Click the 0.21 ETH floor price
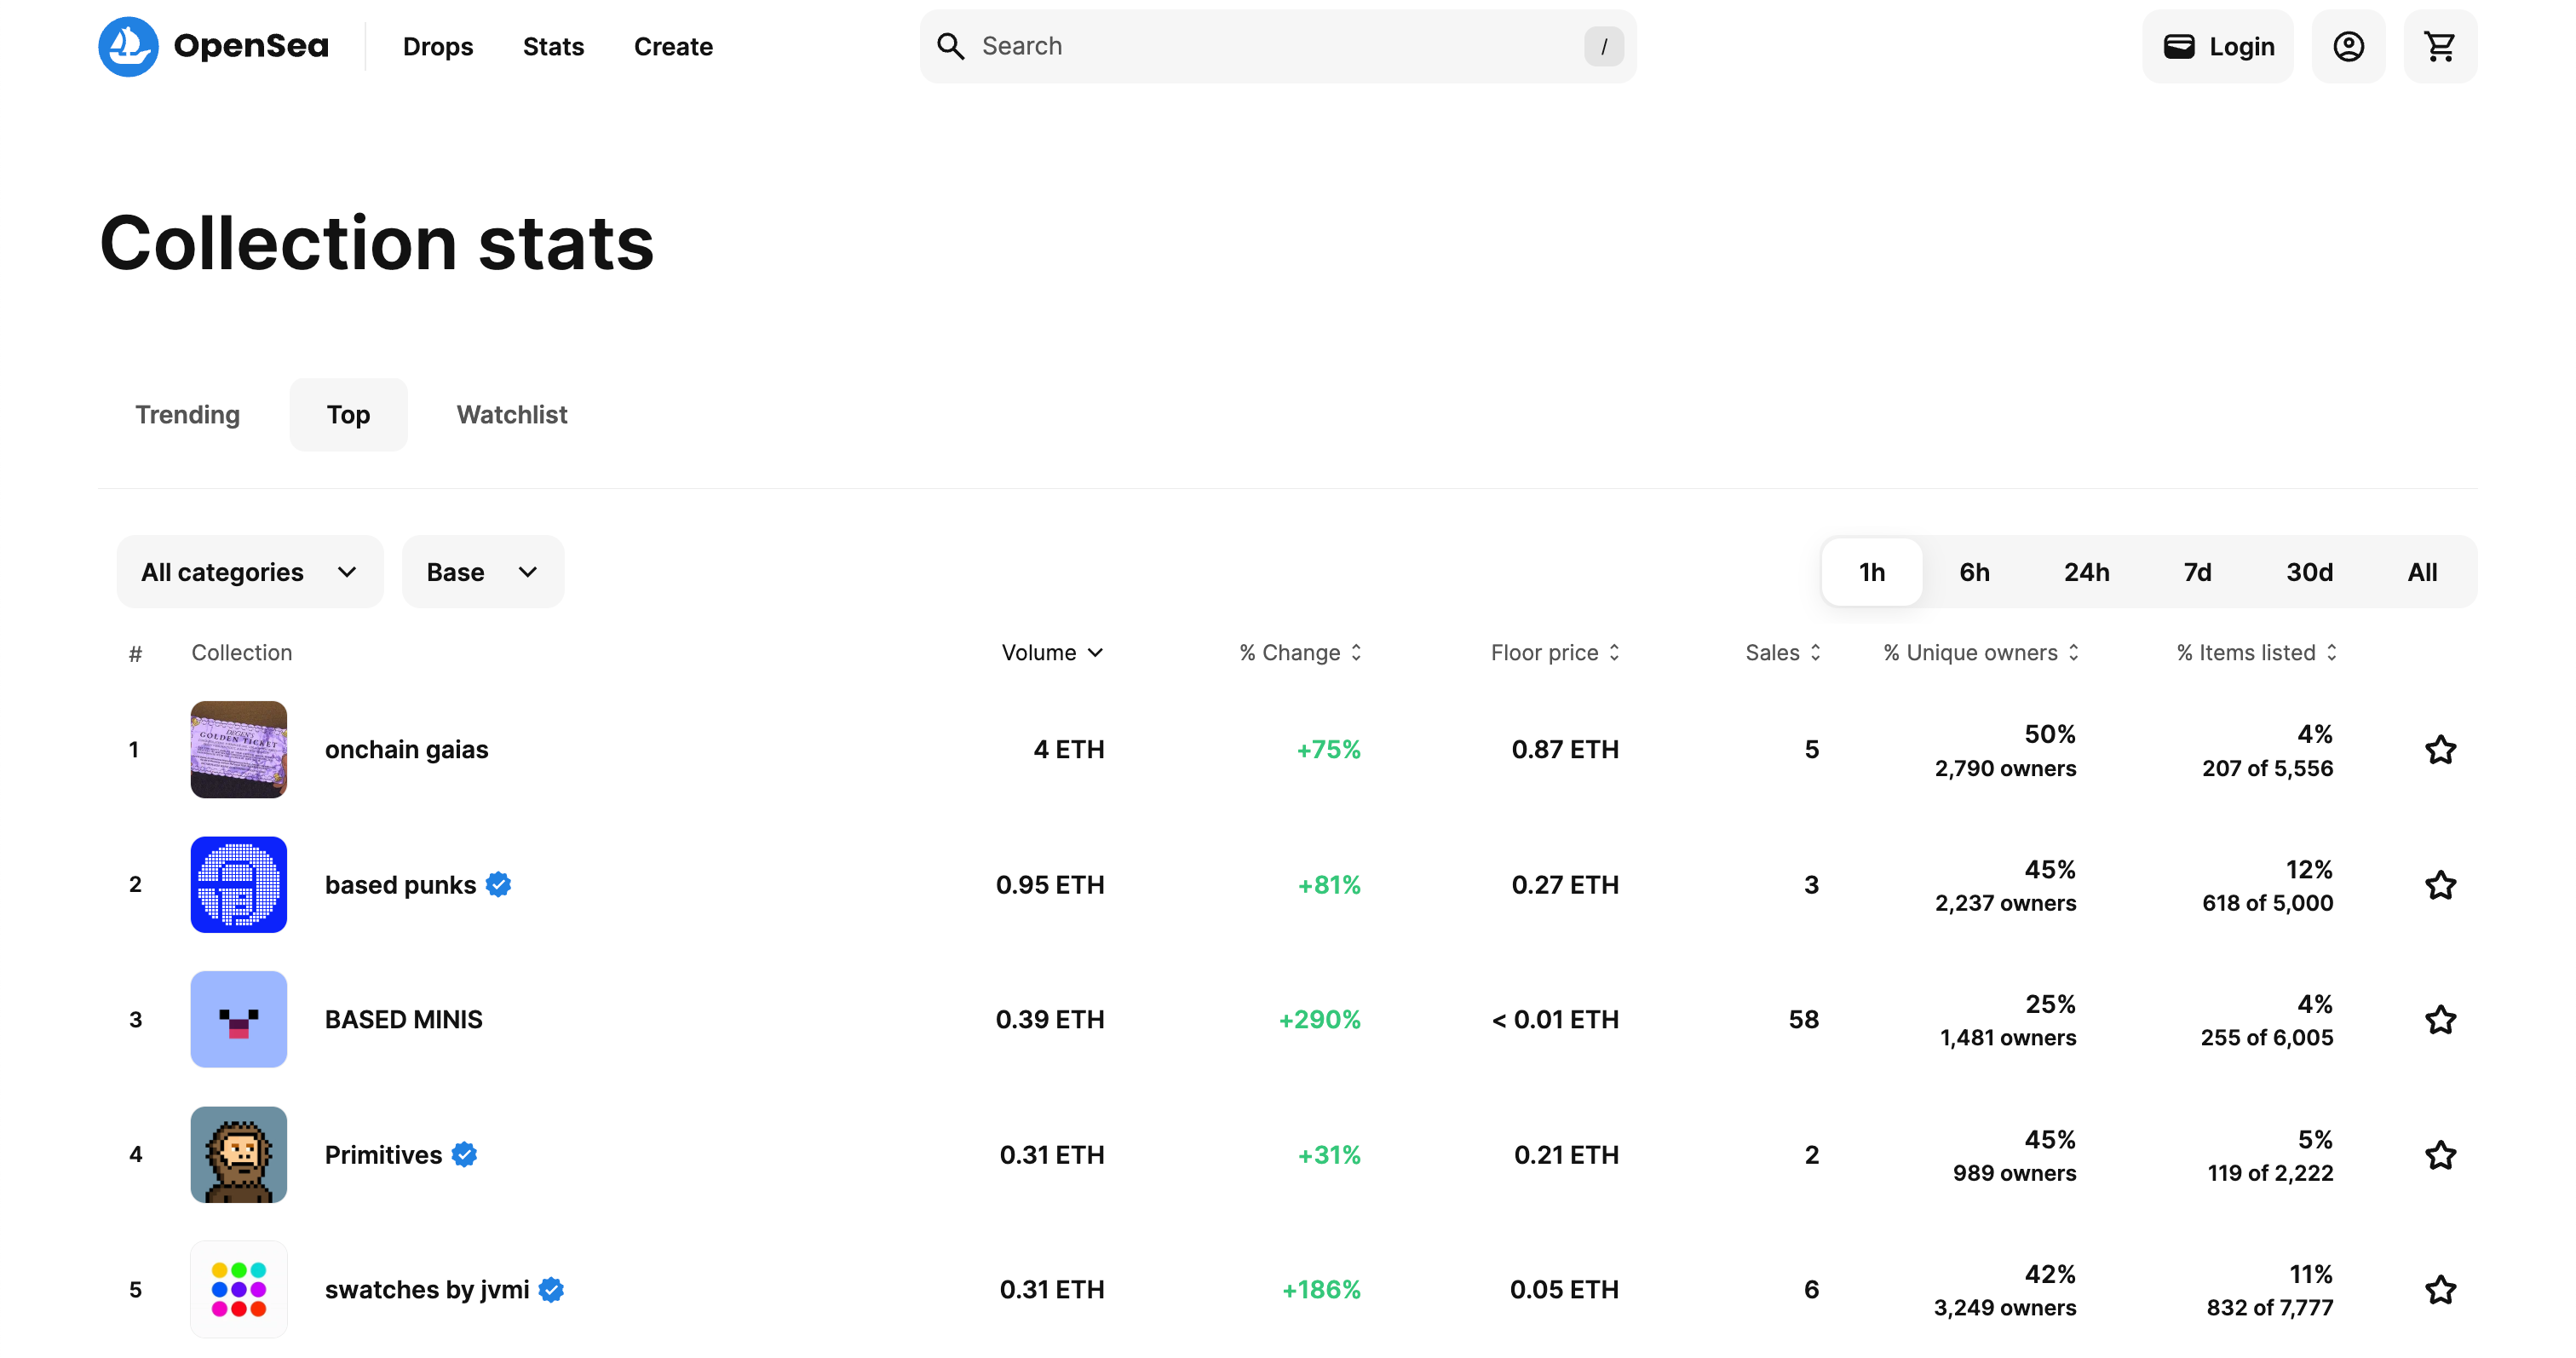The height and width of the screenshot is (1358, 2576). [x=1566, y=1155]
